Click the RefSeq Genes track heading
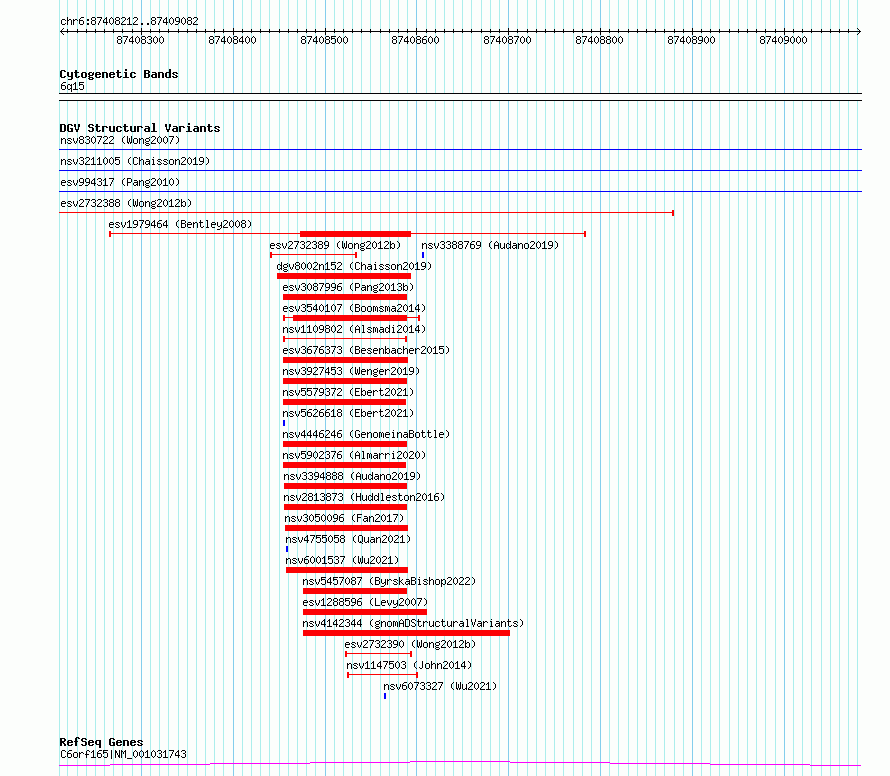The height and width of the screenshot is (776, 890). tap(101, 742)
